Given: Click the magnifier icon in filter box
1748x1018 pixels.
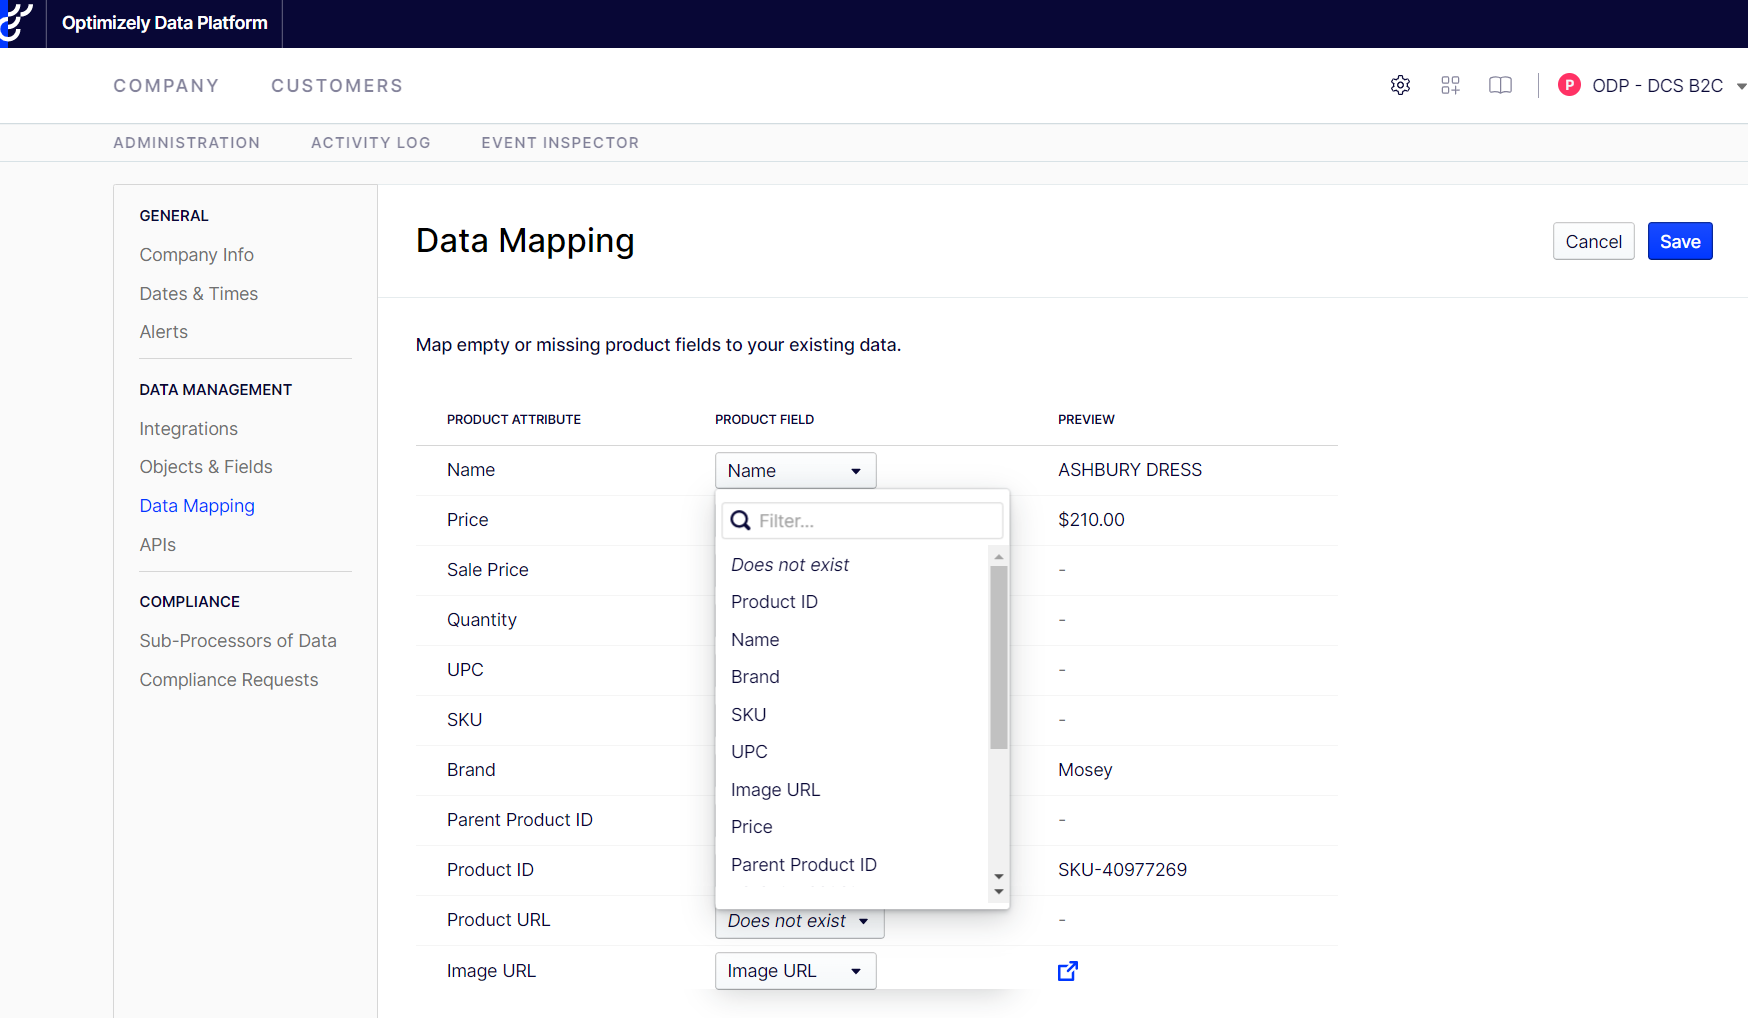Looking at the screenshot, I should coord(741,521).
